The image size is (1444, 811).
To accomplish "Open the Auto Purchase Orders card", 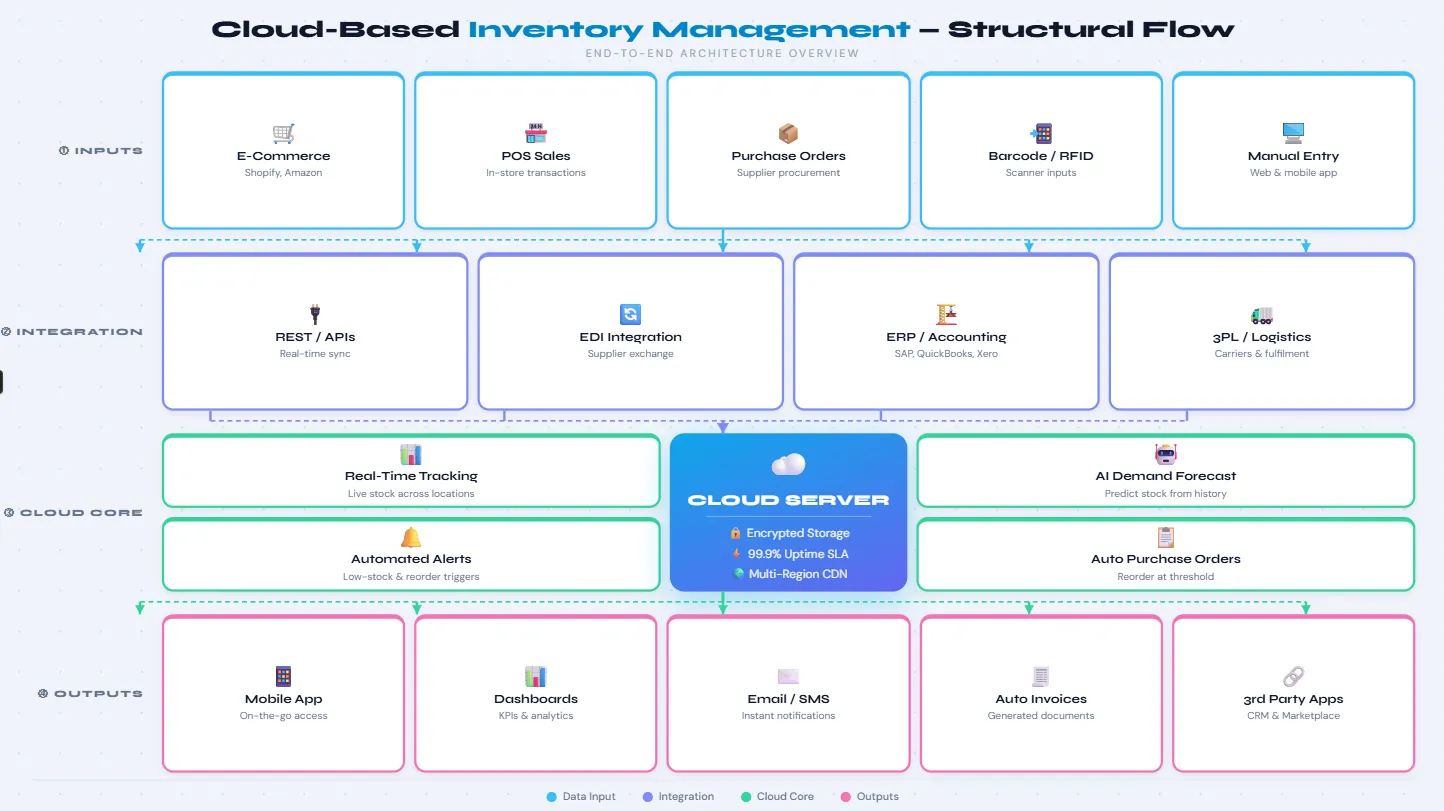I will coord(1166,555).
